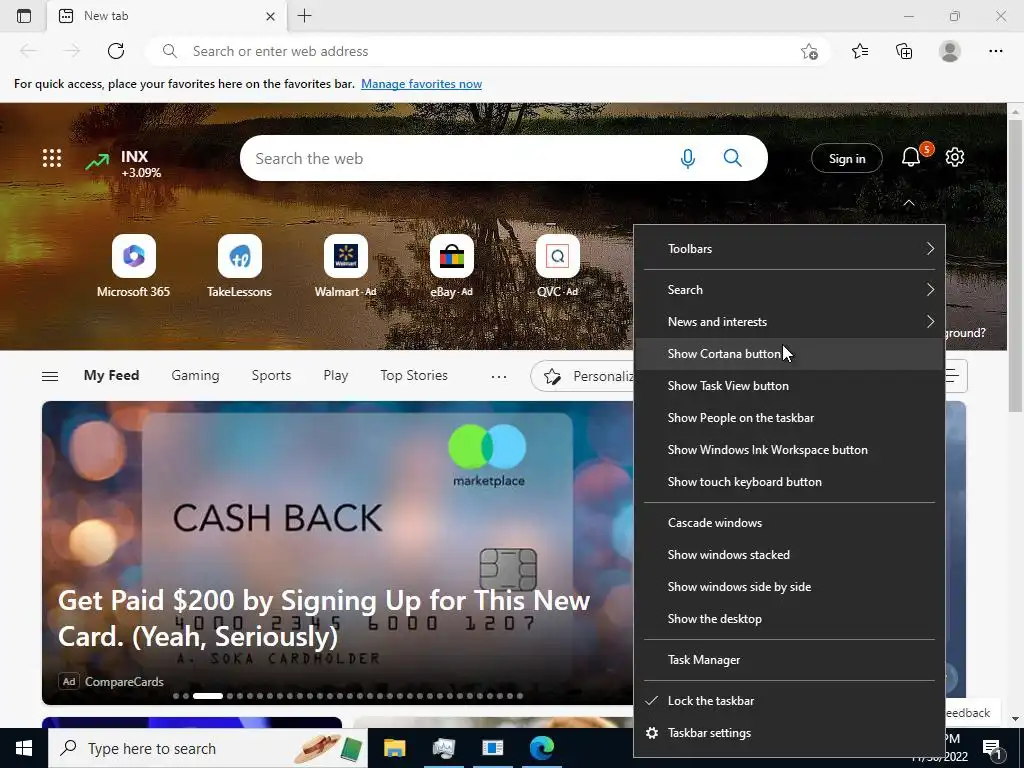Open Microsoft 365 quick link
The width and height of the screenshot is (1024, 768).
[x=133, y=266]
